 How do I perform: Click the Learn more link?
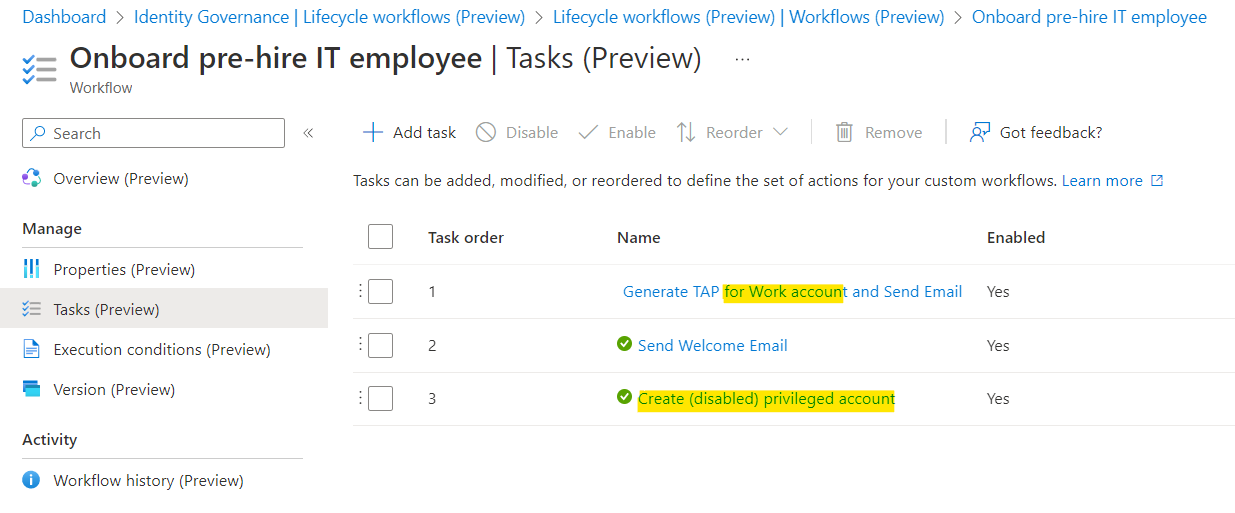pyautogui.click(x=1102, y=180)
